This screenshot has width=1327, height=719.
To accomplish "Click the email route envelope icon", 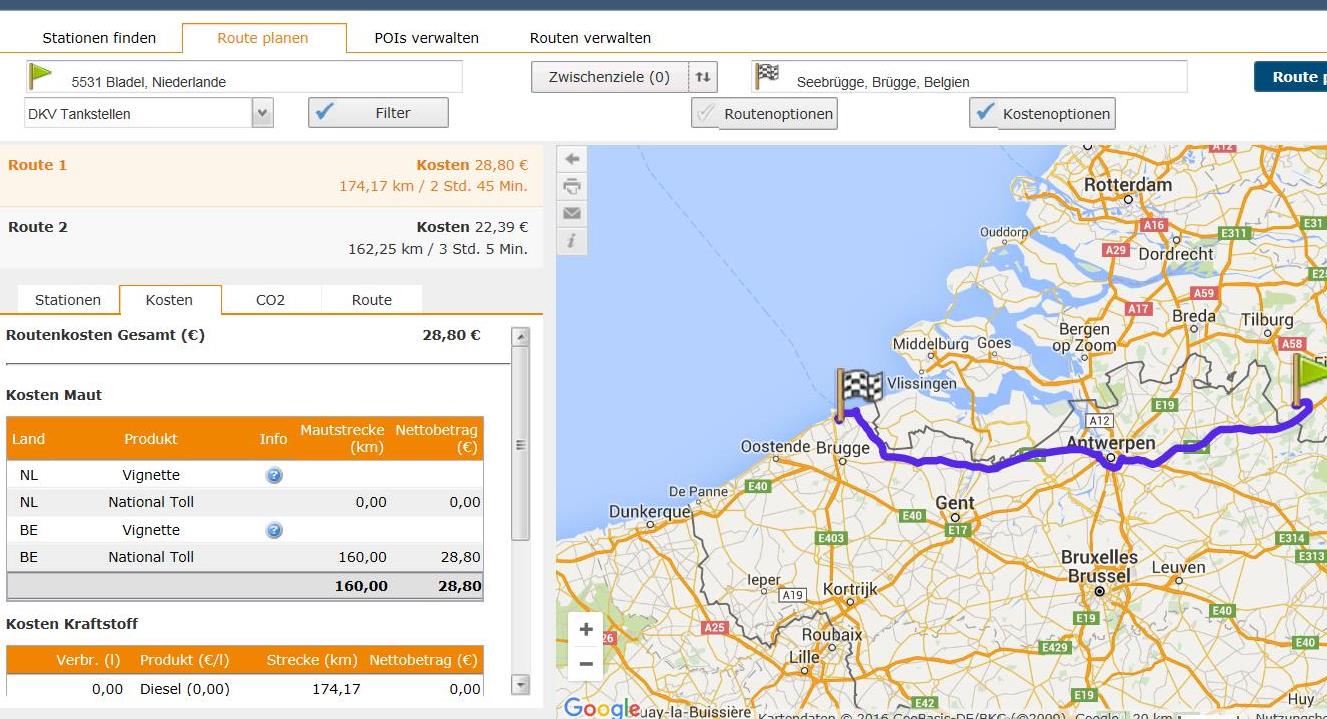I will (571, 213).
